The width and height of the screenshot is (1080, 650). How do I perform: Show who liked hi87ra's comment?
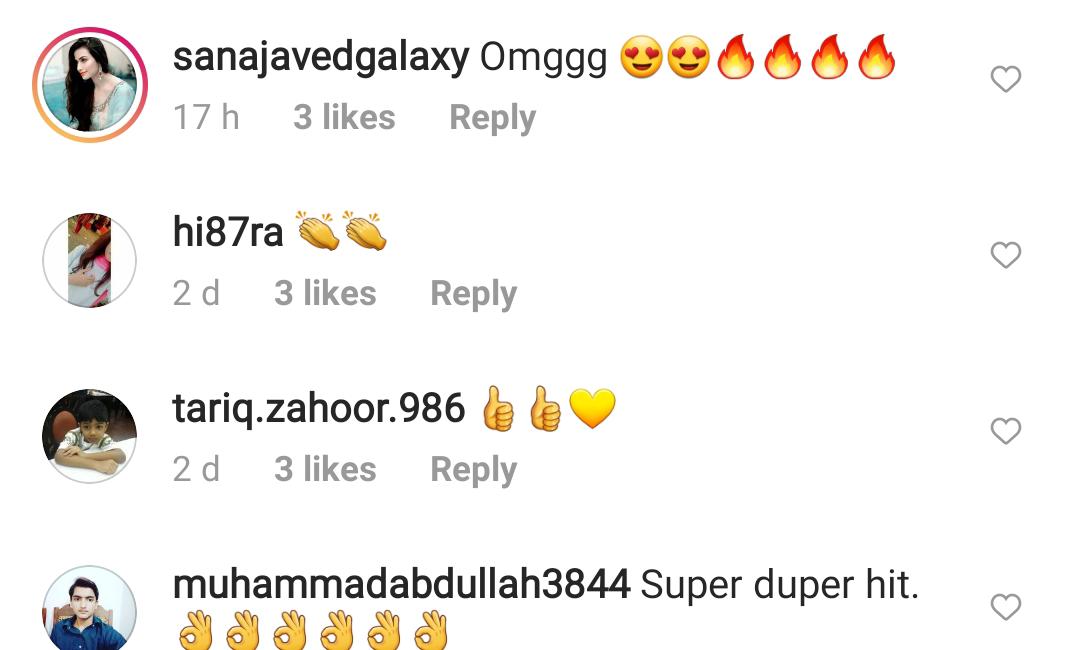pyautogui.click(x=325, y=293)
